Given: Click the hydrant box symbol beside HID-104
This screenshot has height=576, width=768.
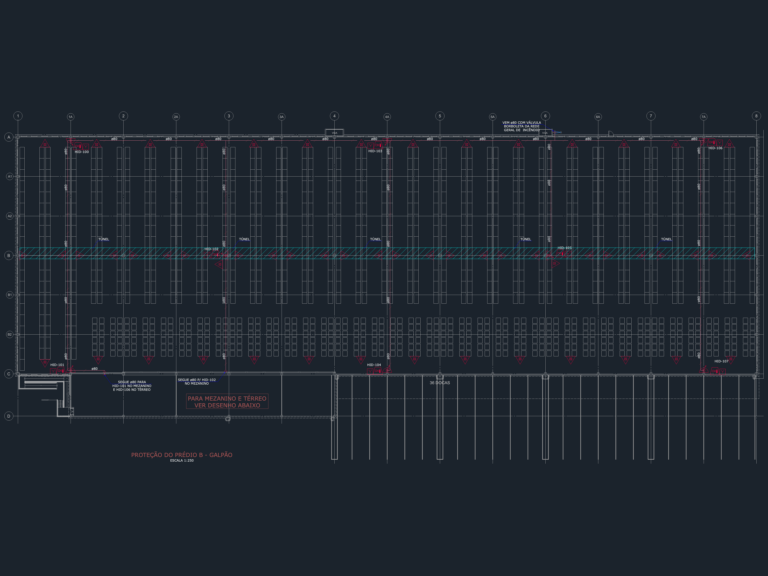Looking at the screenshot, I should pyautogui.click(x=376, y=371).
